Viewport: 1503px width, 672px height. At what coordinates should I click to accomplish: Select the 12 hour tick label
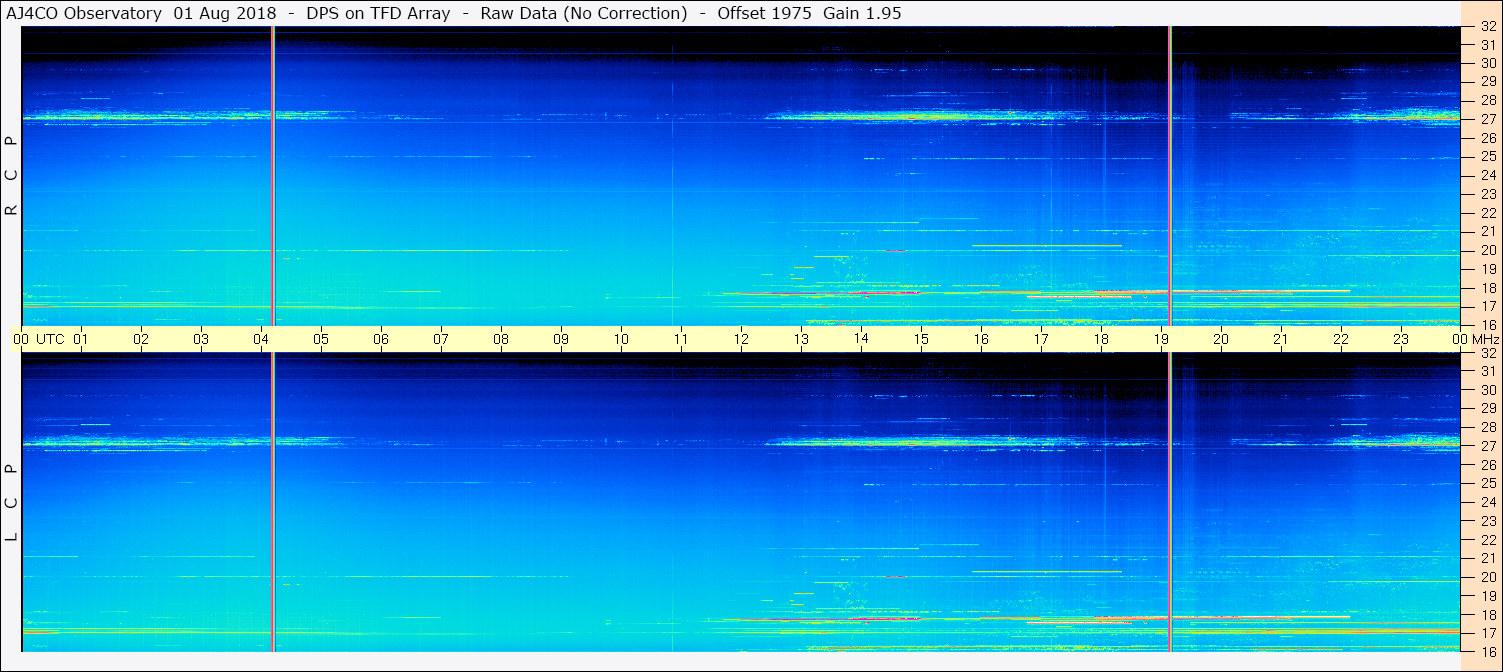click(741, 339)
